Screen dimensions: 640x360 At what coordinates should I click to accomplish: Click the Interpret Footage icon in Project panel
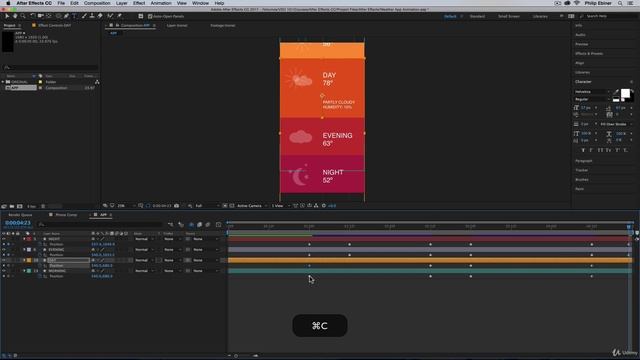coord(4,206)
